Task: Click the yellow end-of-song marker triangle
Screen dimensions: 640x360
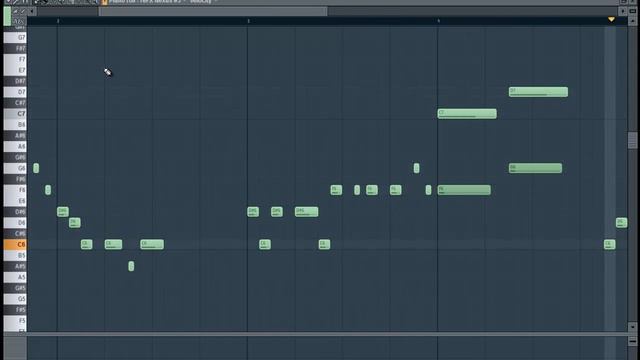Action: point(611,19)
